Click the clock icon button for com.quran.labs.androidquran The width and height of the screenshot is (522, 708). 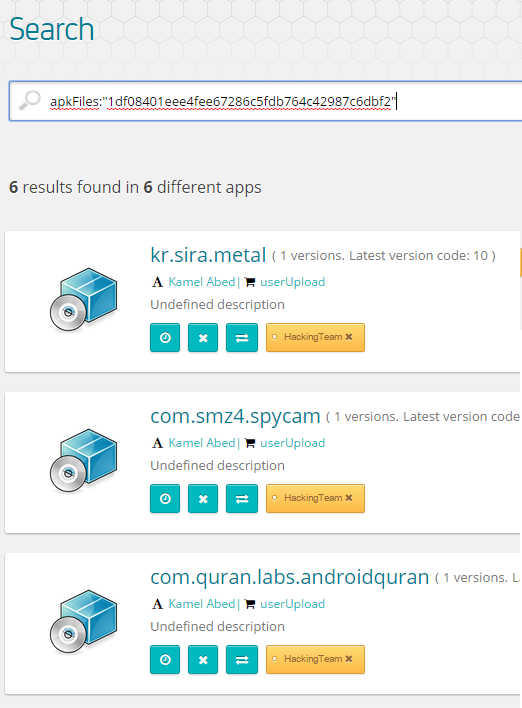click(x=165, y=659)
